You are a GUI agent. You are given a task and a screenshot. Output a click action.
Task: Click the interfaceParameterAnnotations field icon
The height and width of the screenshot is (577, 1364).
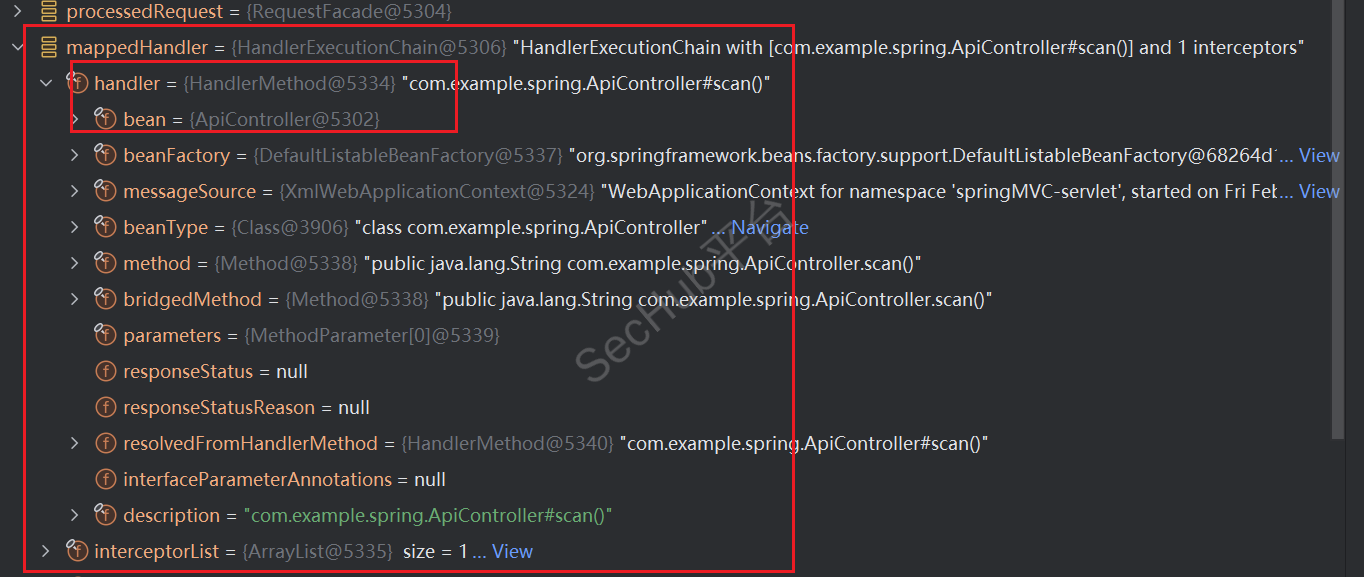click(105, 480)
